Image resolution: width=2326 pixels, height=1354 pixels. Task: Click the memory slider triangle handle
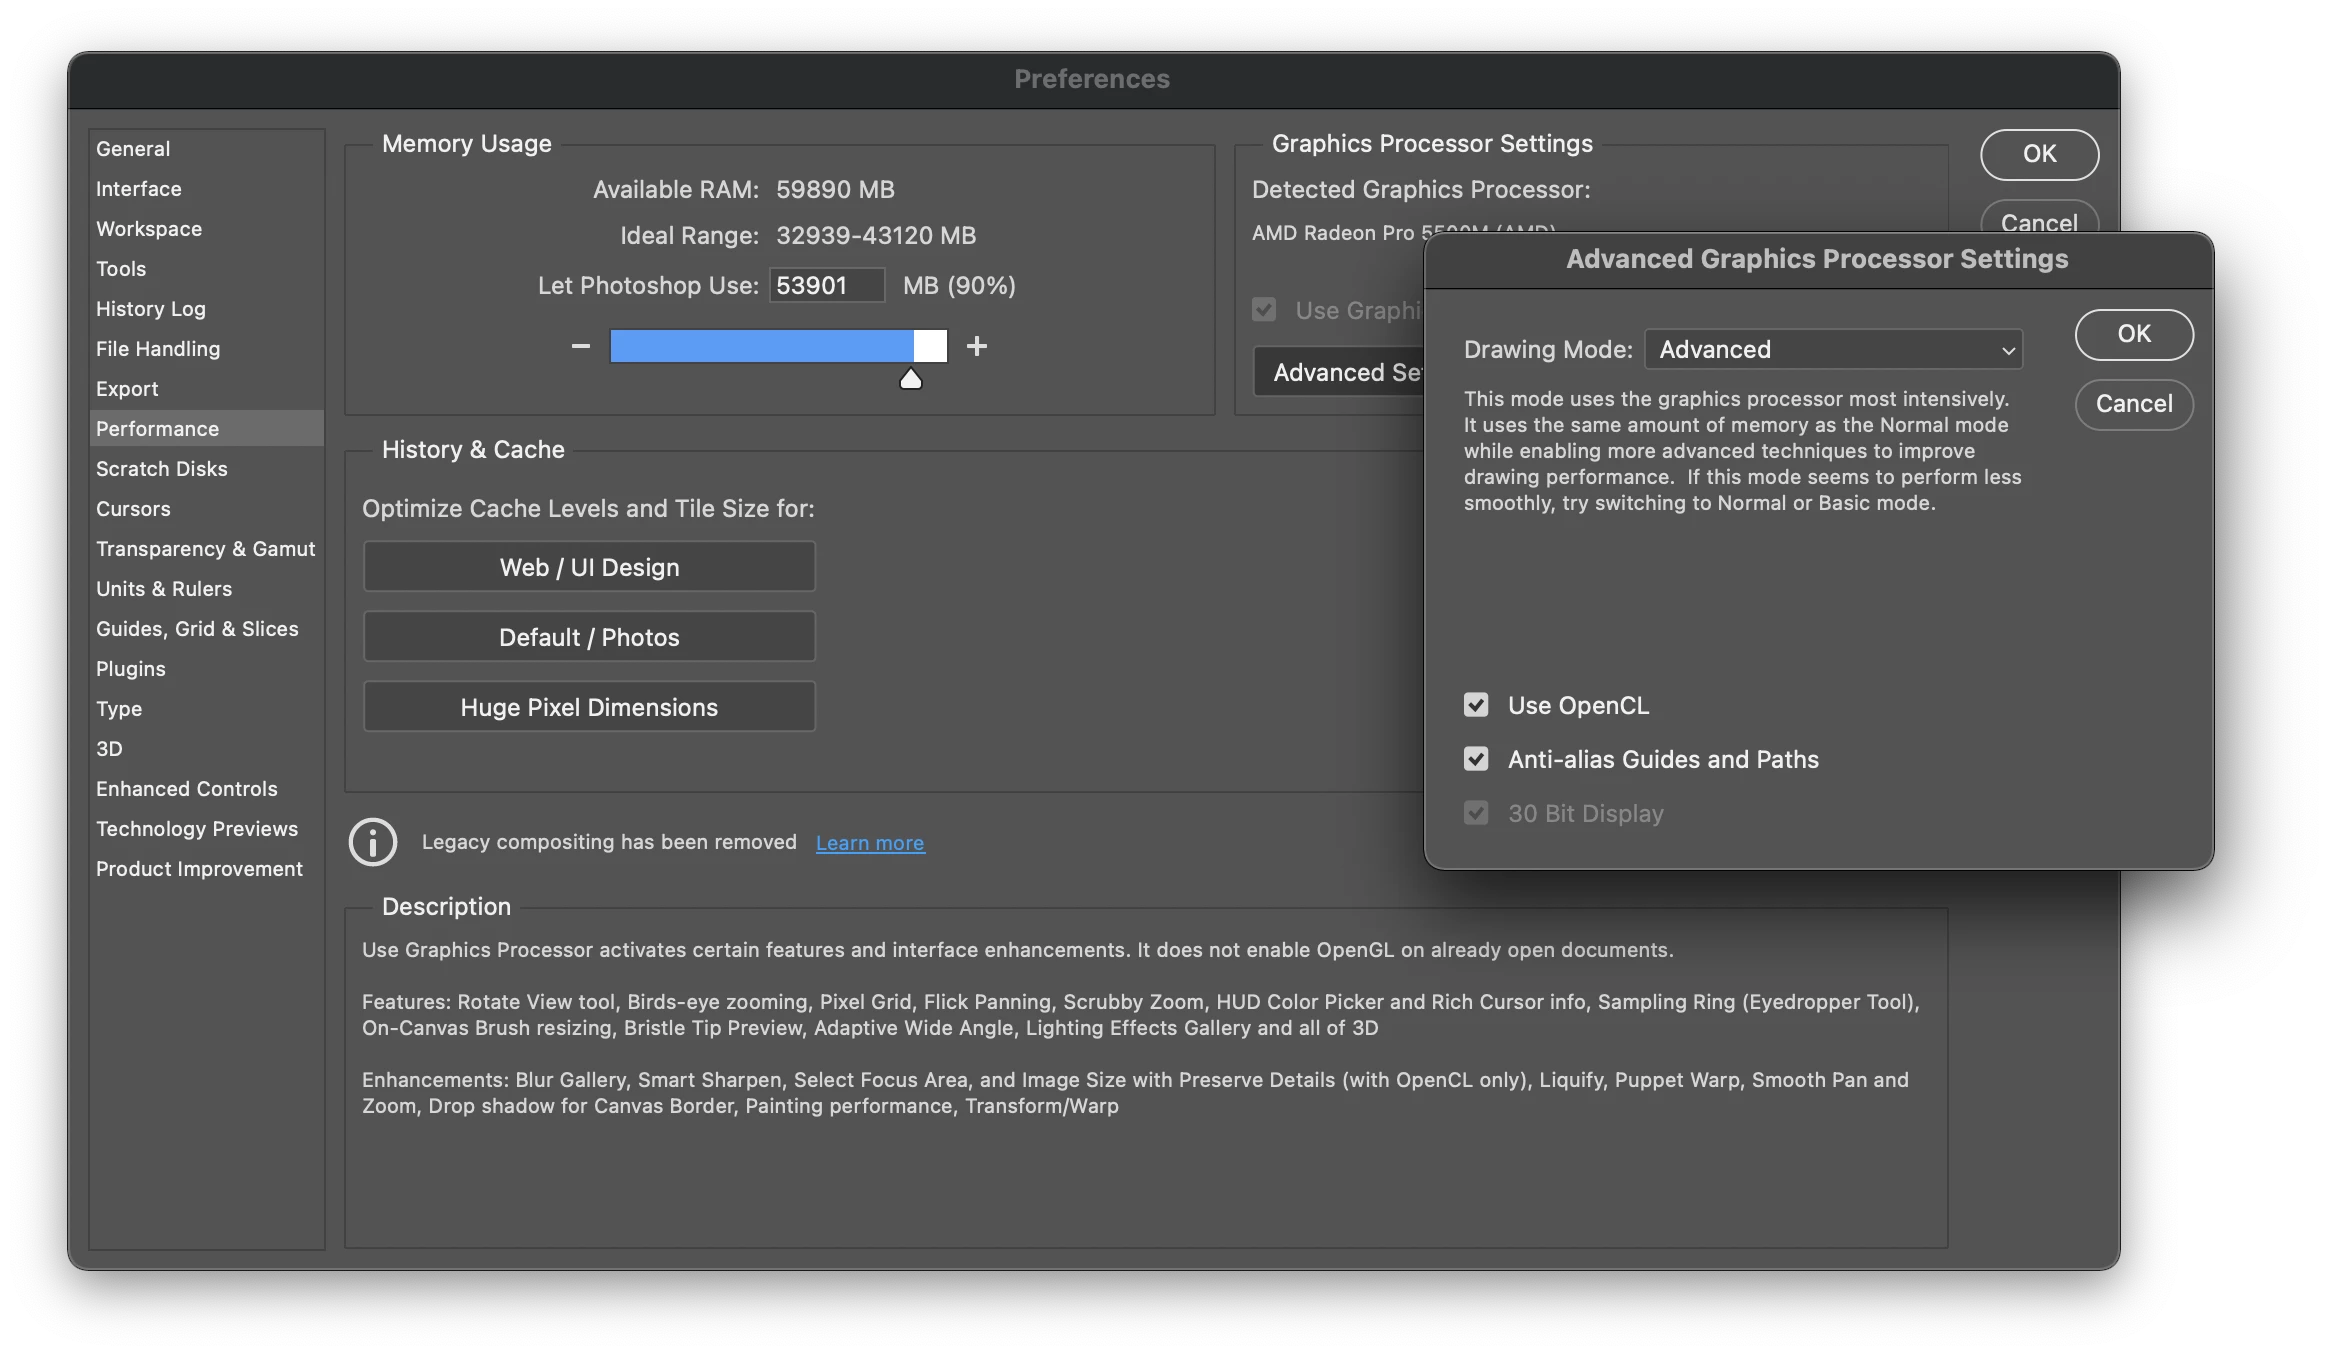910,379
